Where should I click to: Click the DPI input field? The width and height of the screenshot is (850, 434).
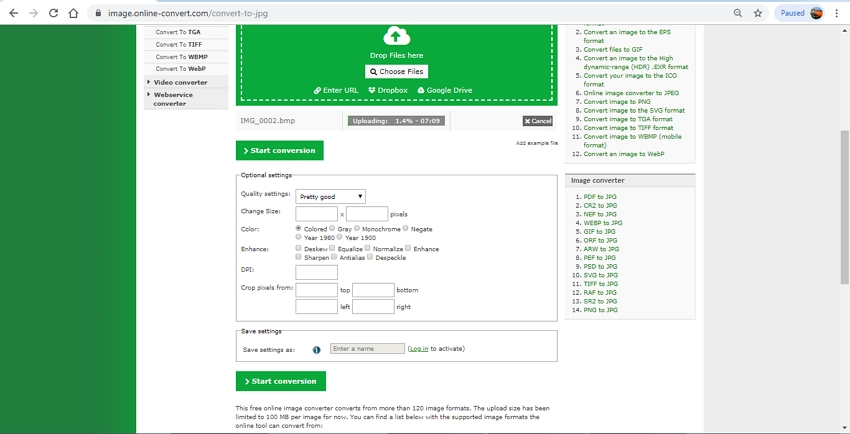316,272
